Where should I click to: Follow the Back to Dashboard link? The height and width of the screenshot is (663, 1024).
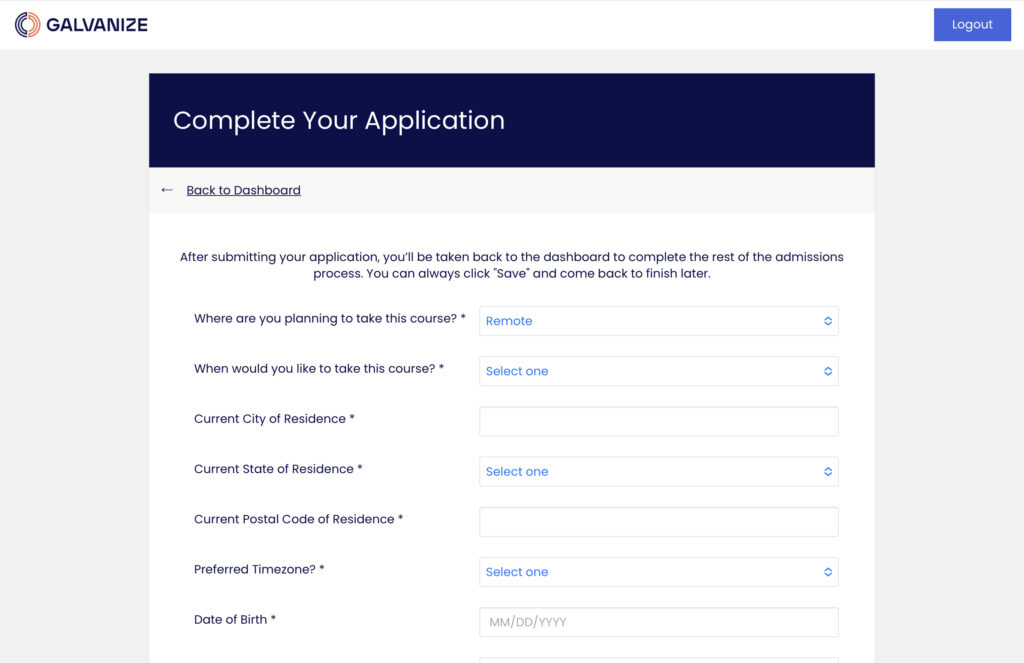point(243,190)
